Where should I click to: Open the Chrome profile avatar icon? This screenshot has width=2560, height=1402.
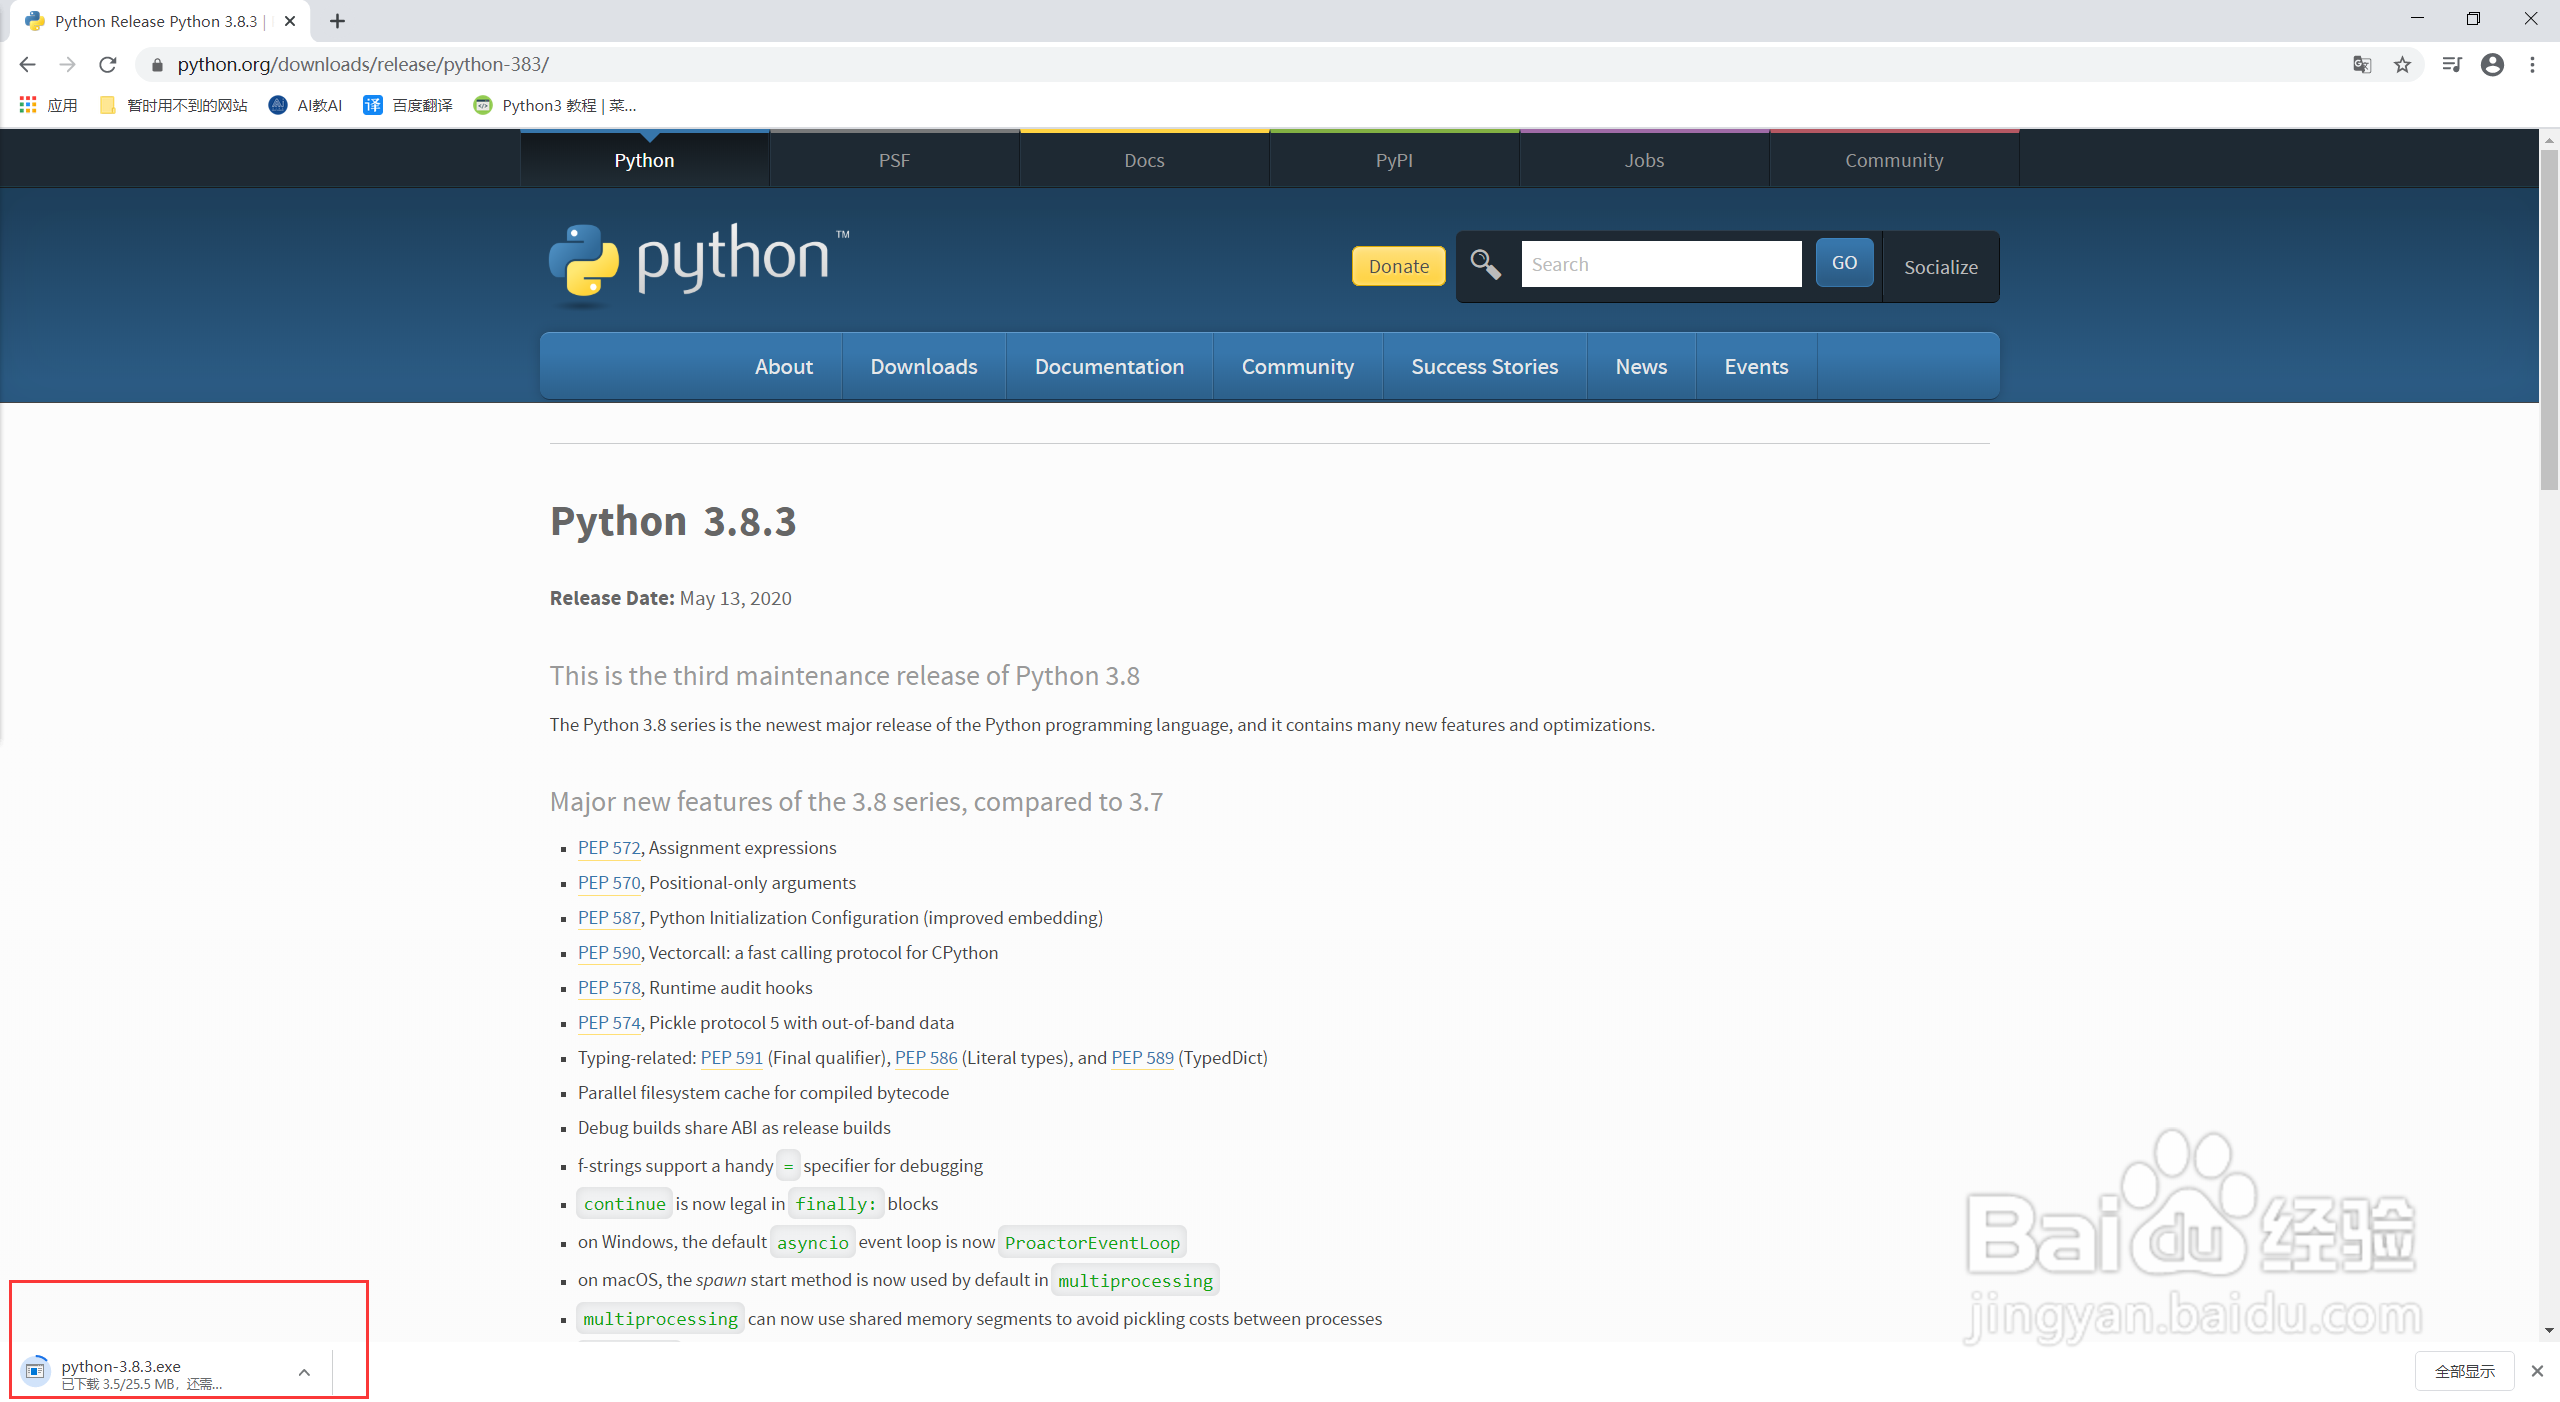tap(2492, 64)
